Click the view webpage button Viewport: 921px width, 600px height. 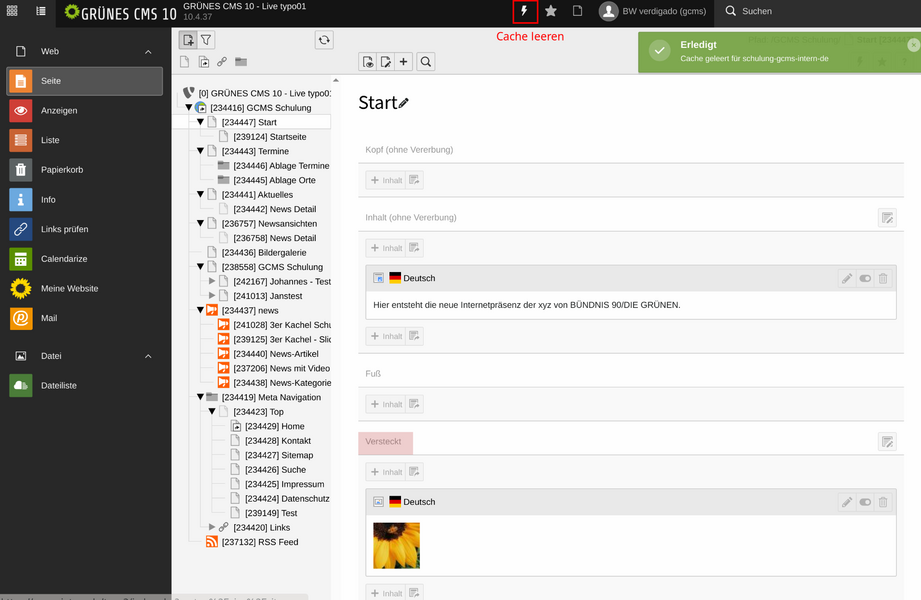(x=368, y=62)
